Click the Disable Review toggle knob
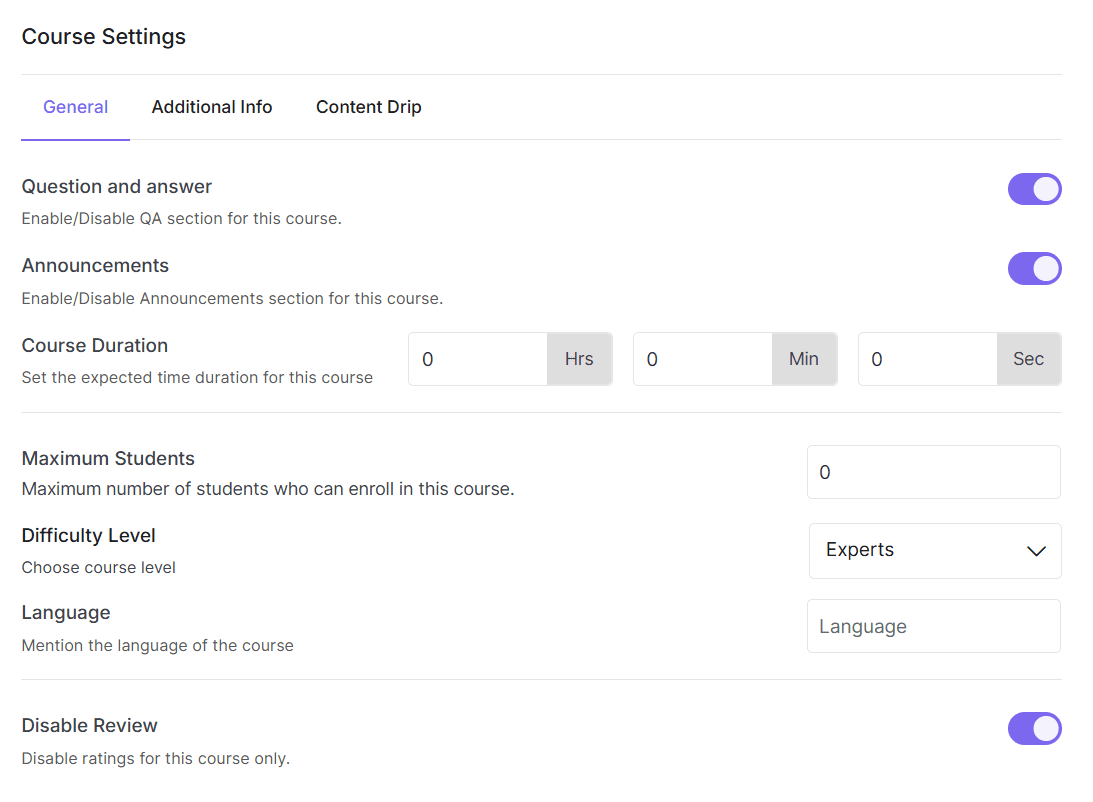 1045,728
